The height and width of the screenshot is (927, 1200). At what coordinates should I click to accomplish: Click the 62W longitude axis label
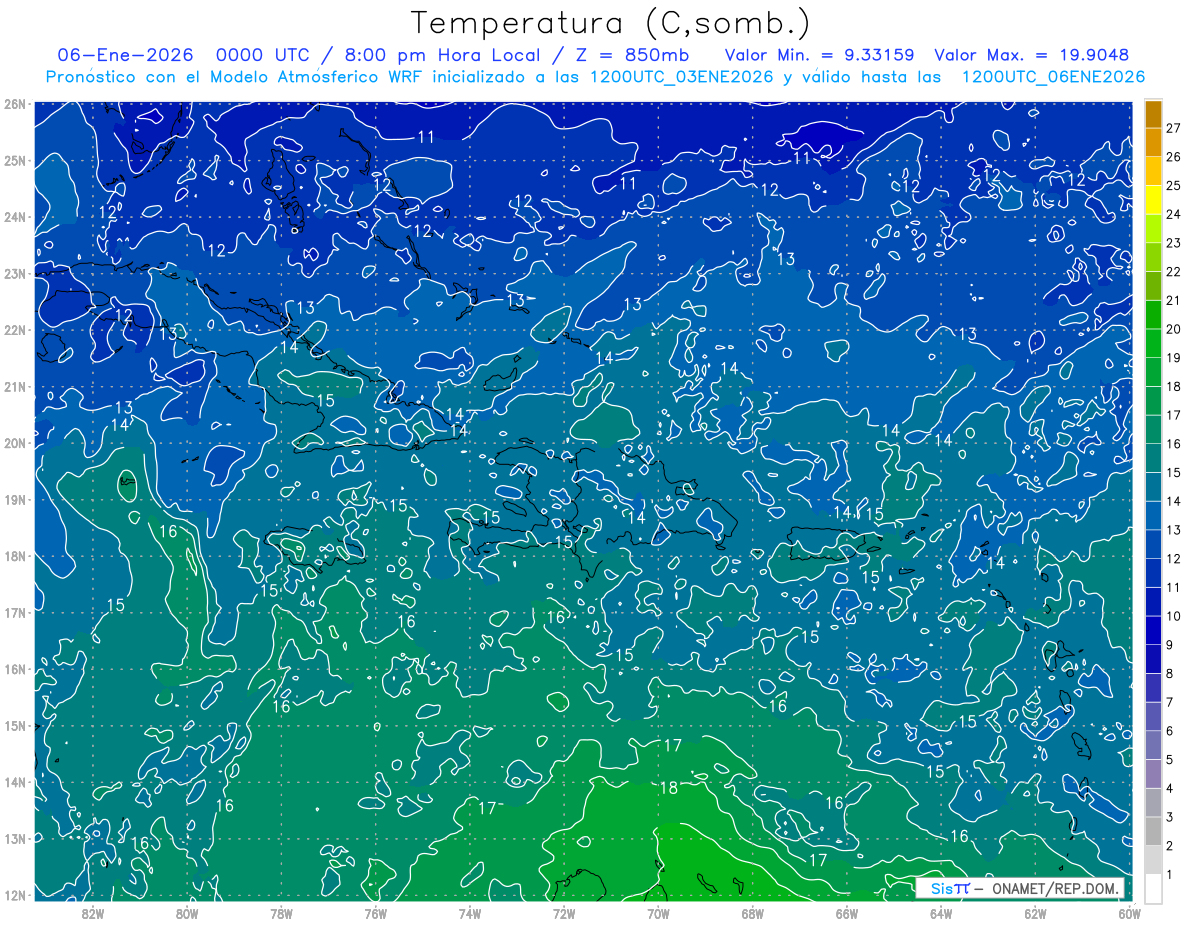pyautogui.click(x=1035, y=912)
